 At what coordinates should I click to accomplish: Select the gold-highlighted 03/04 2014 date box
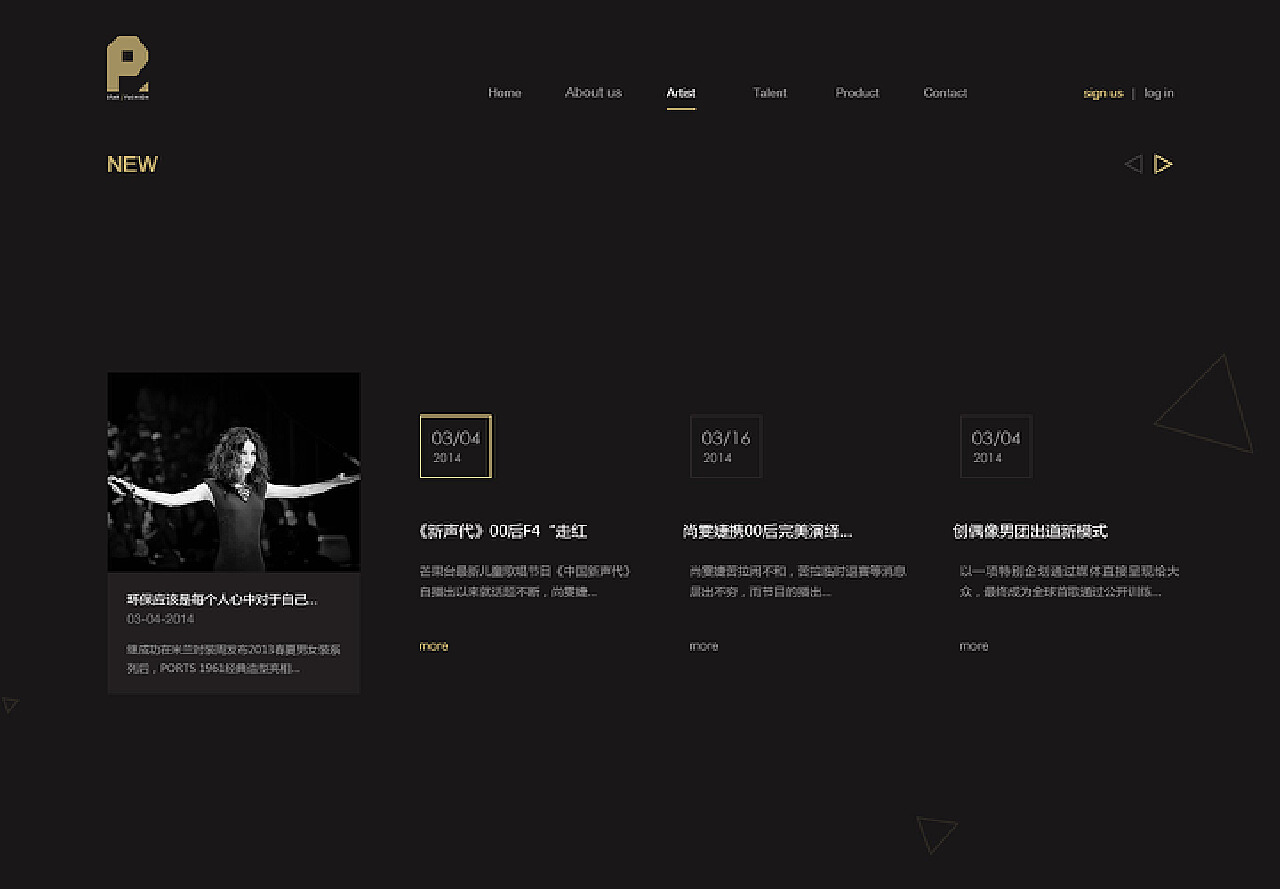(455, 446)
